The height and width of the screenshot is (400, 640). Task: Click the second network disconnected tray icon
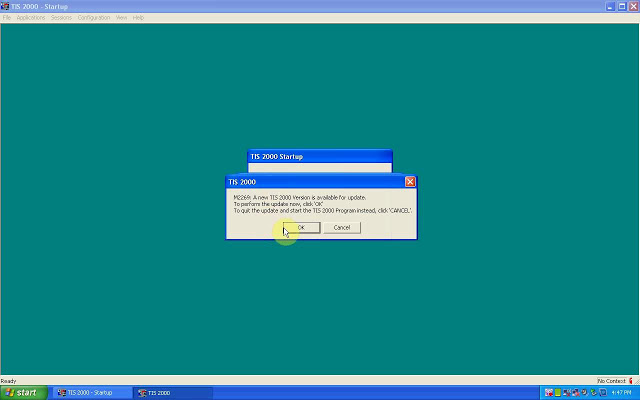click(x=576, y=393)
